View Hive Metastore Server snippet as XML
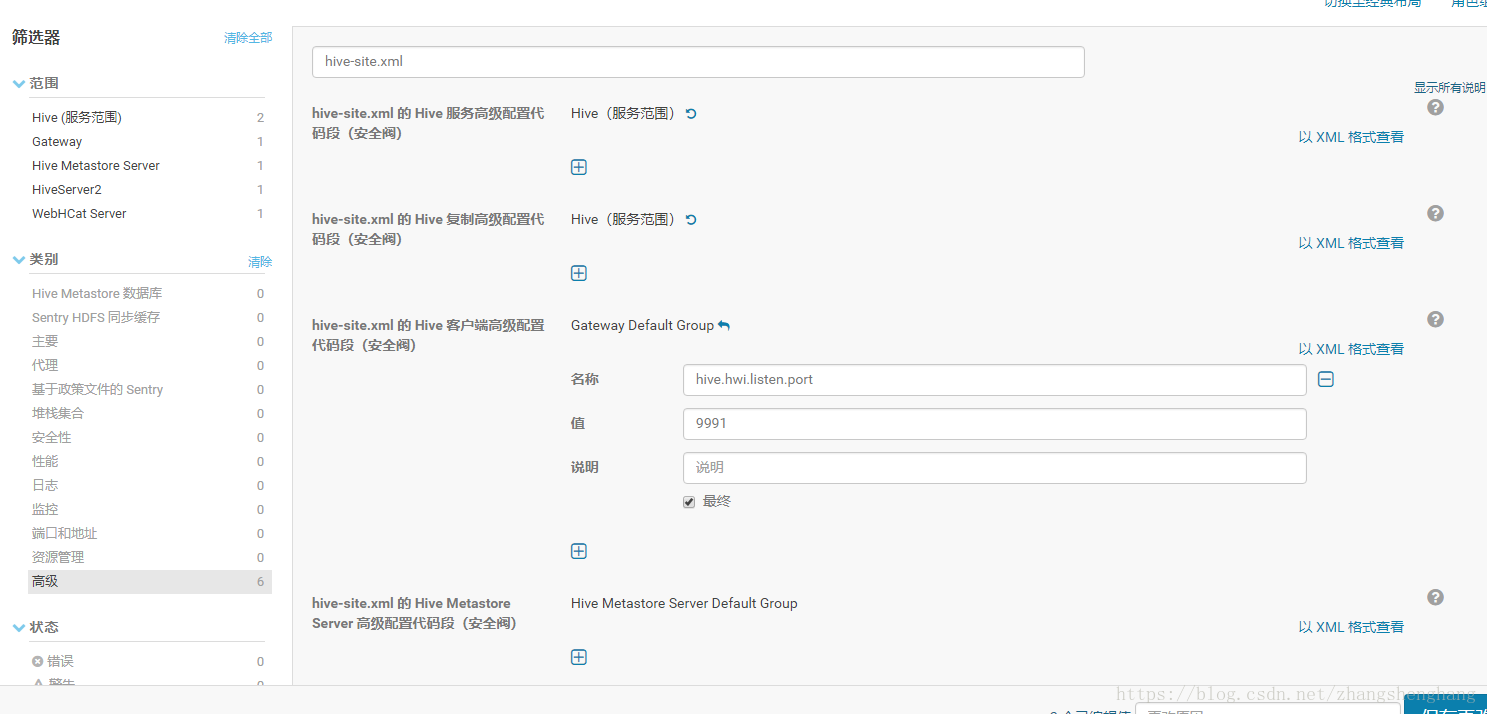The height and width of the screenshot is (714, 1487). tap(1351, 627)
